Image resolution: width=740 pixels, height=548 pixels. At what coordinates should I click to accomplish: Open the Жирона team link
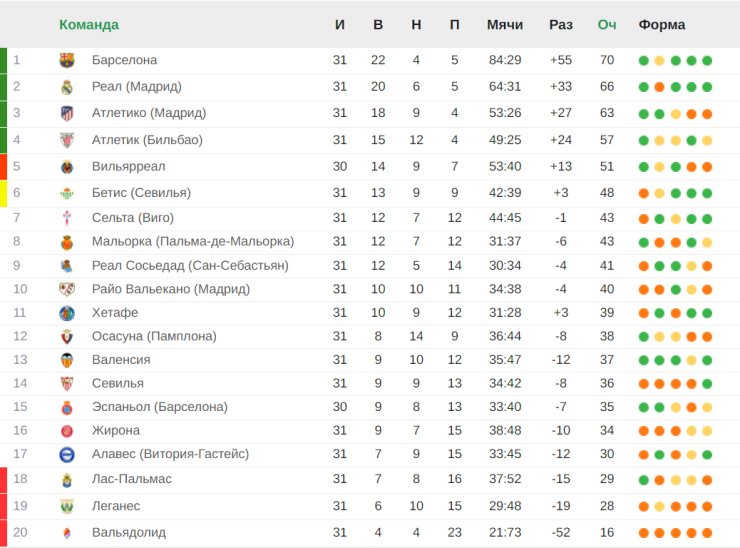point(117,431)
